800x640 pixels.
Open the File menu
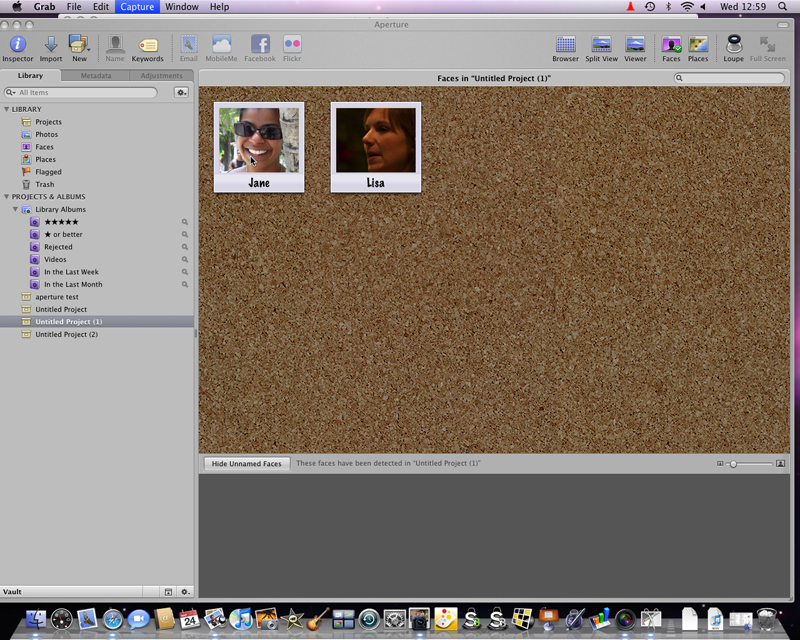(74, 7)
